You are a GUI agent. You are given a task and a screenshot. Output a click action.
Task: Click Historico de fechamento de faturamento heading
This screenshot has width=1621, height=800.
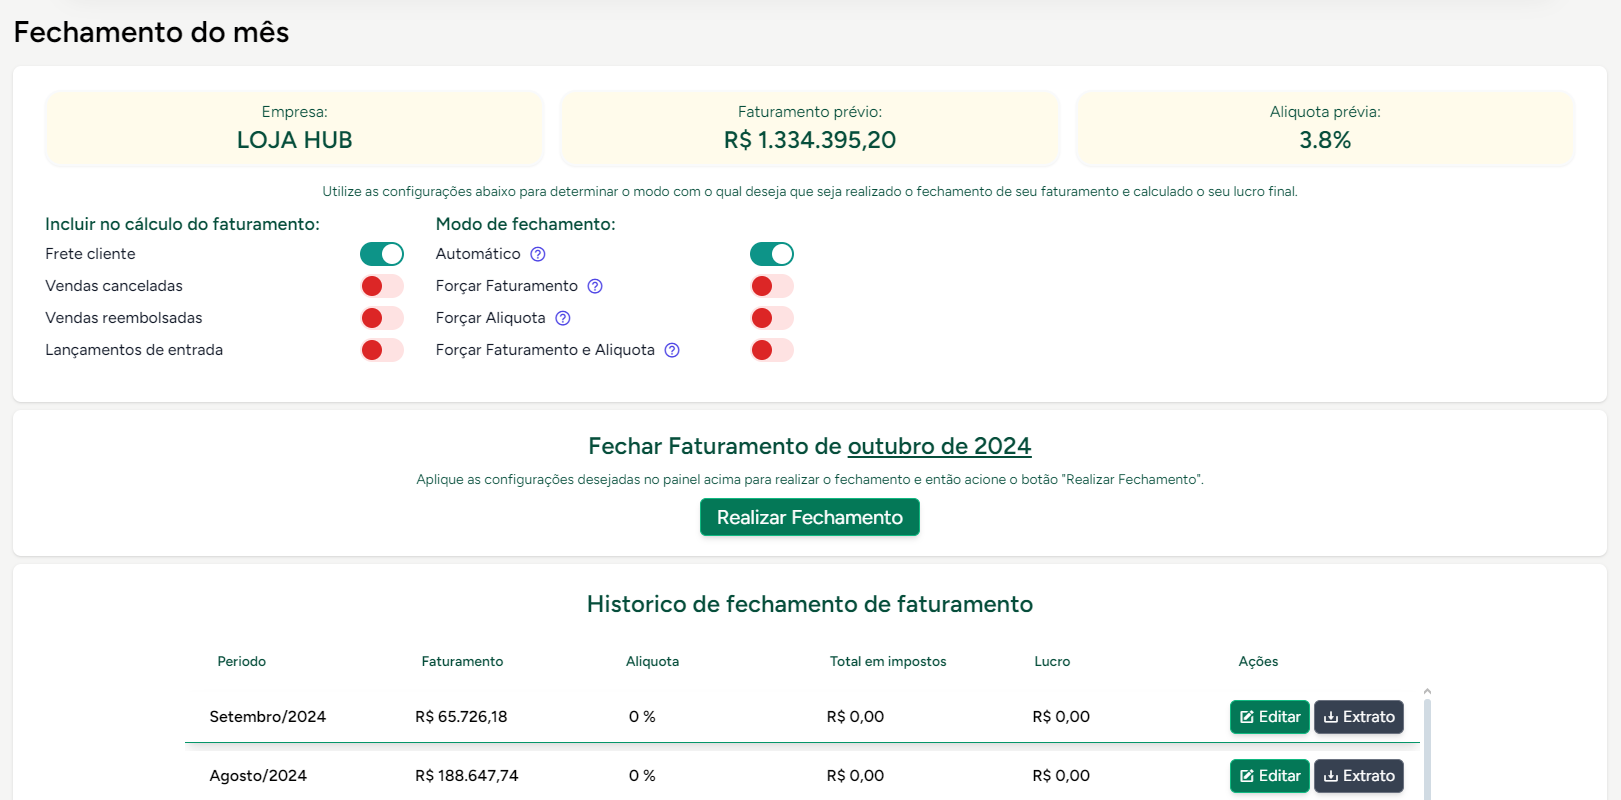(x=810, y=604)
